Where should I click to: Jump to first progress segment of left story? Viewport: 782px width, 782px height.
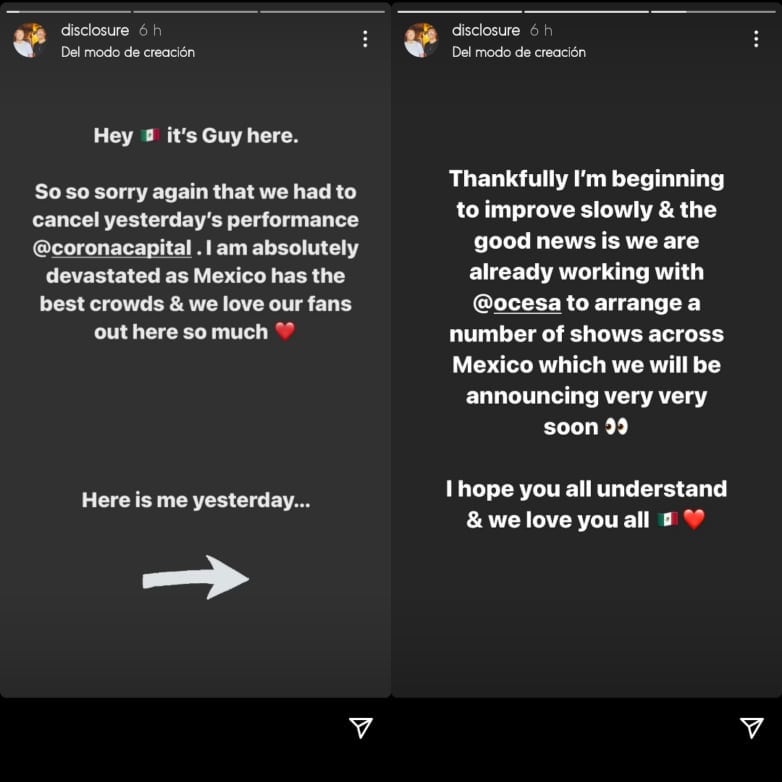tap(66, 11)
